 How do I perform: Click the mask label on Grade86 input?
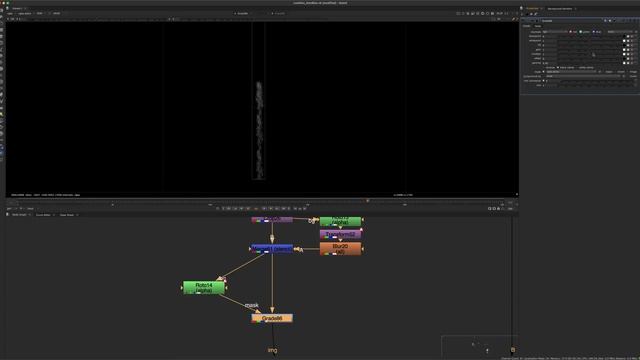tap(251, 305)
